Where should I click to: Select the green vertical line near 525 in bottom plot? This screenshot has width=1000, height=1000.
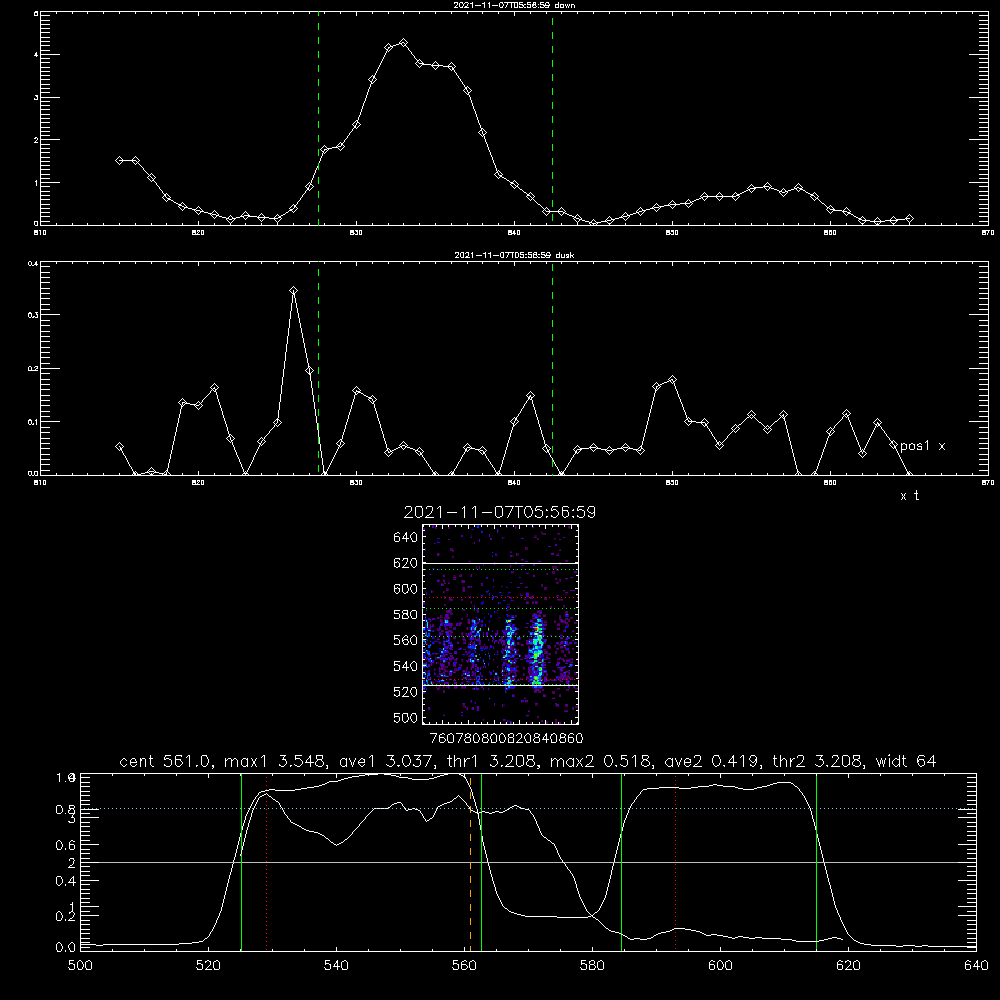(242, 862)
